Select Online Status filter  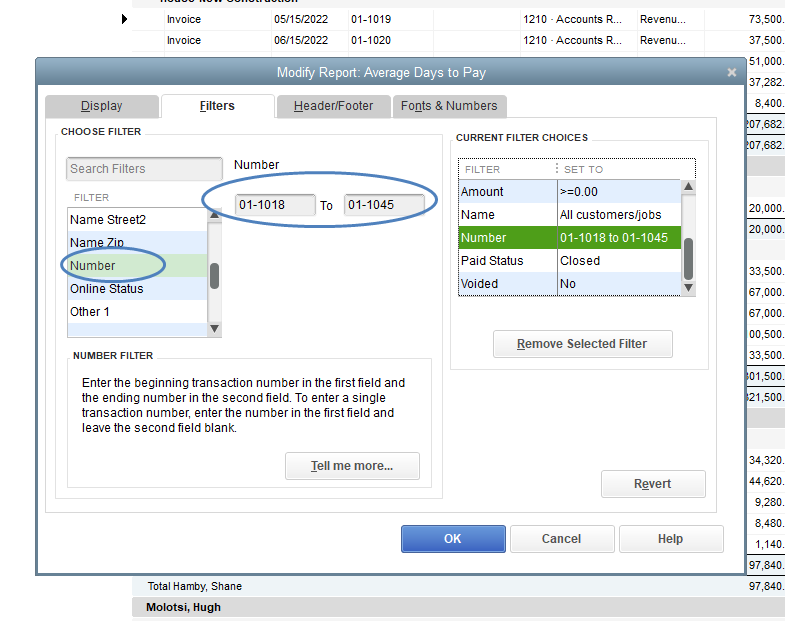pyautogui.click(x=137, y=289)
